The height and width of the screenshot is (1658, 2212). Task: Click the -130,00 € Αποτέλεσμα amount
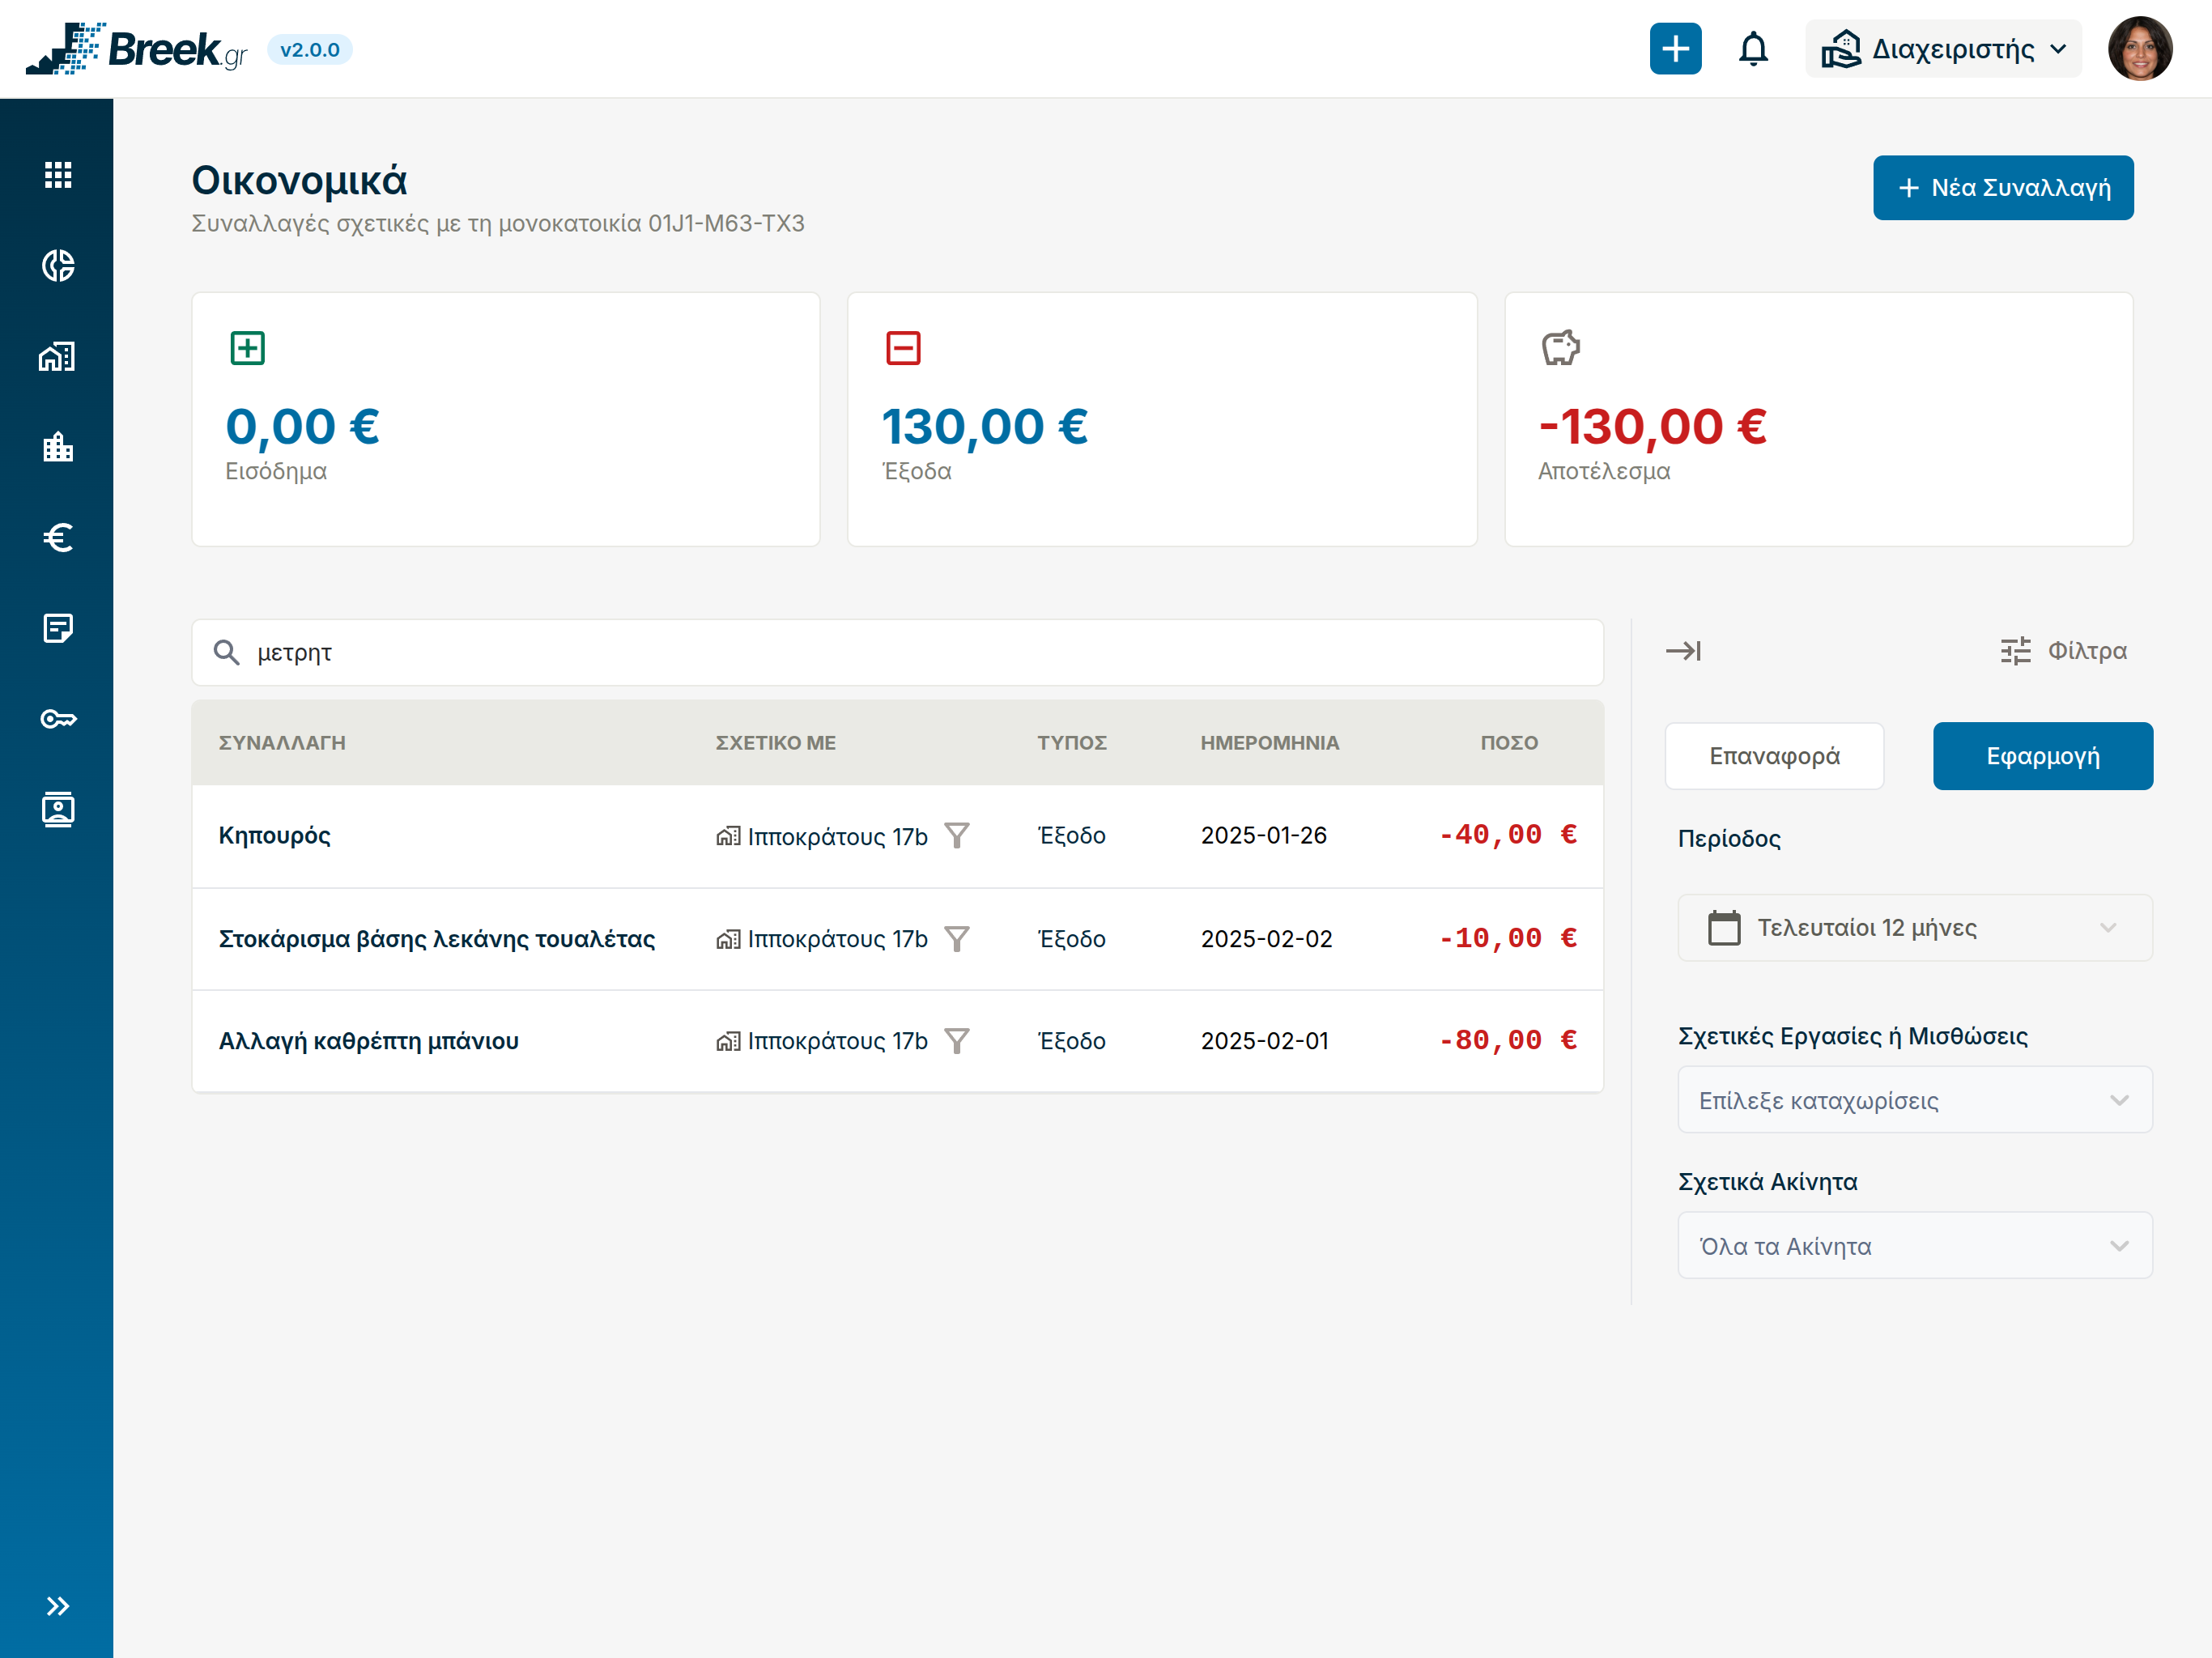pos(1653,427)
